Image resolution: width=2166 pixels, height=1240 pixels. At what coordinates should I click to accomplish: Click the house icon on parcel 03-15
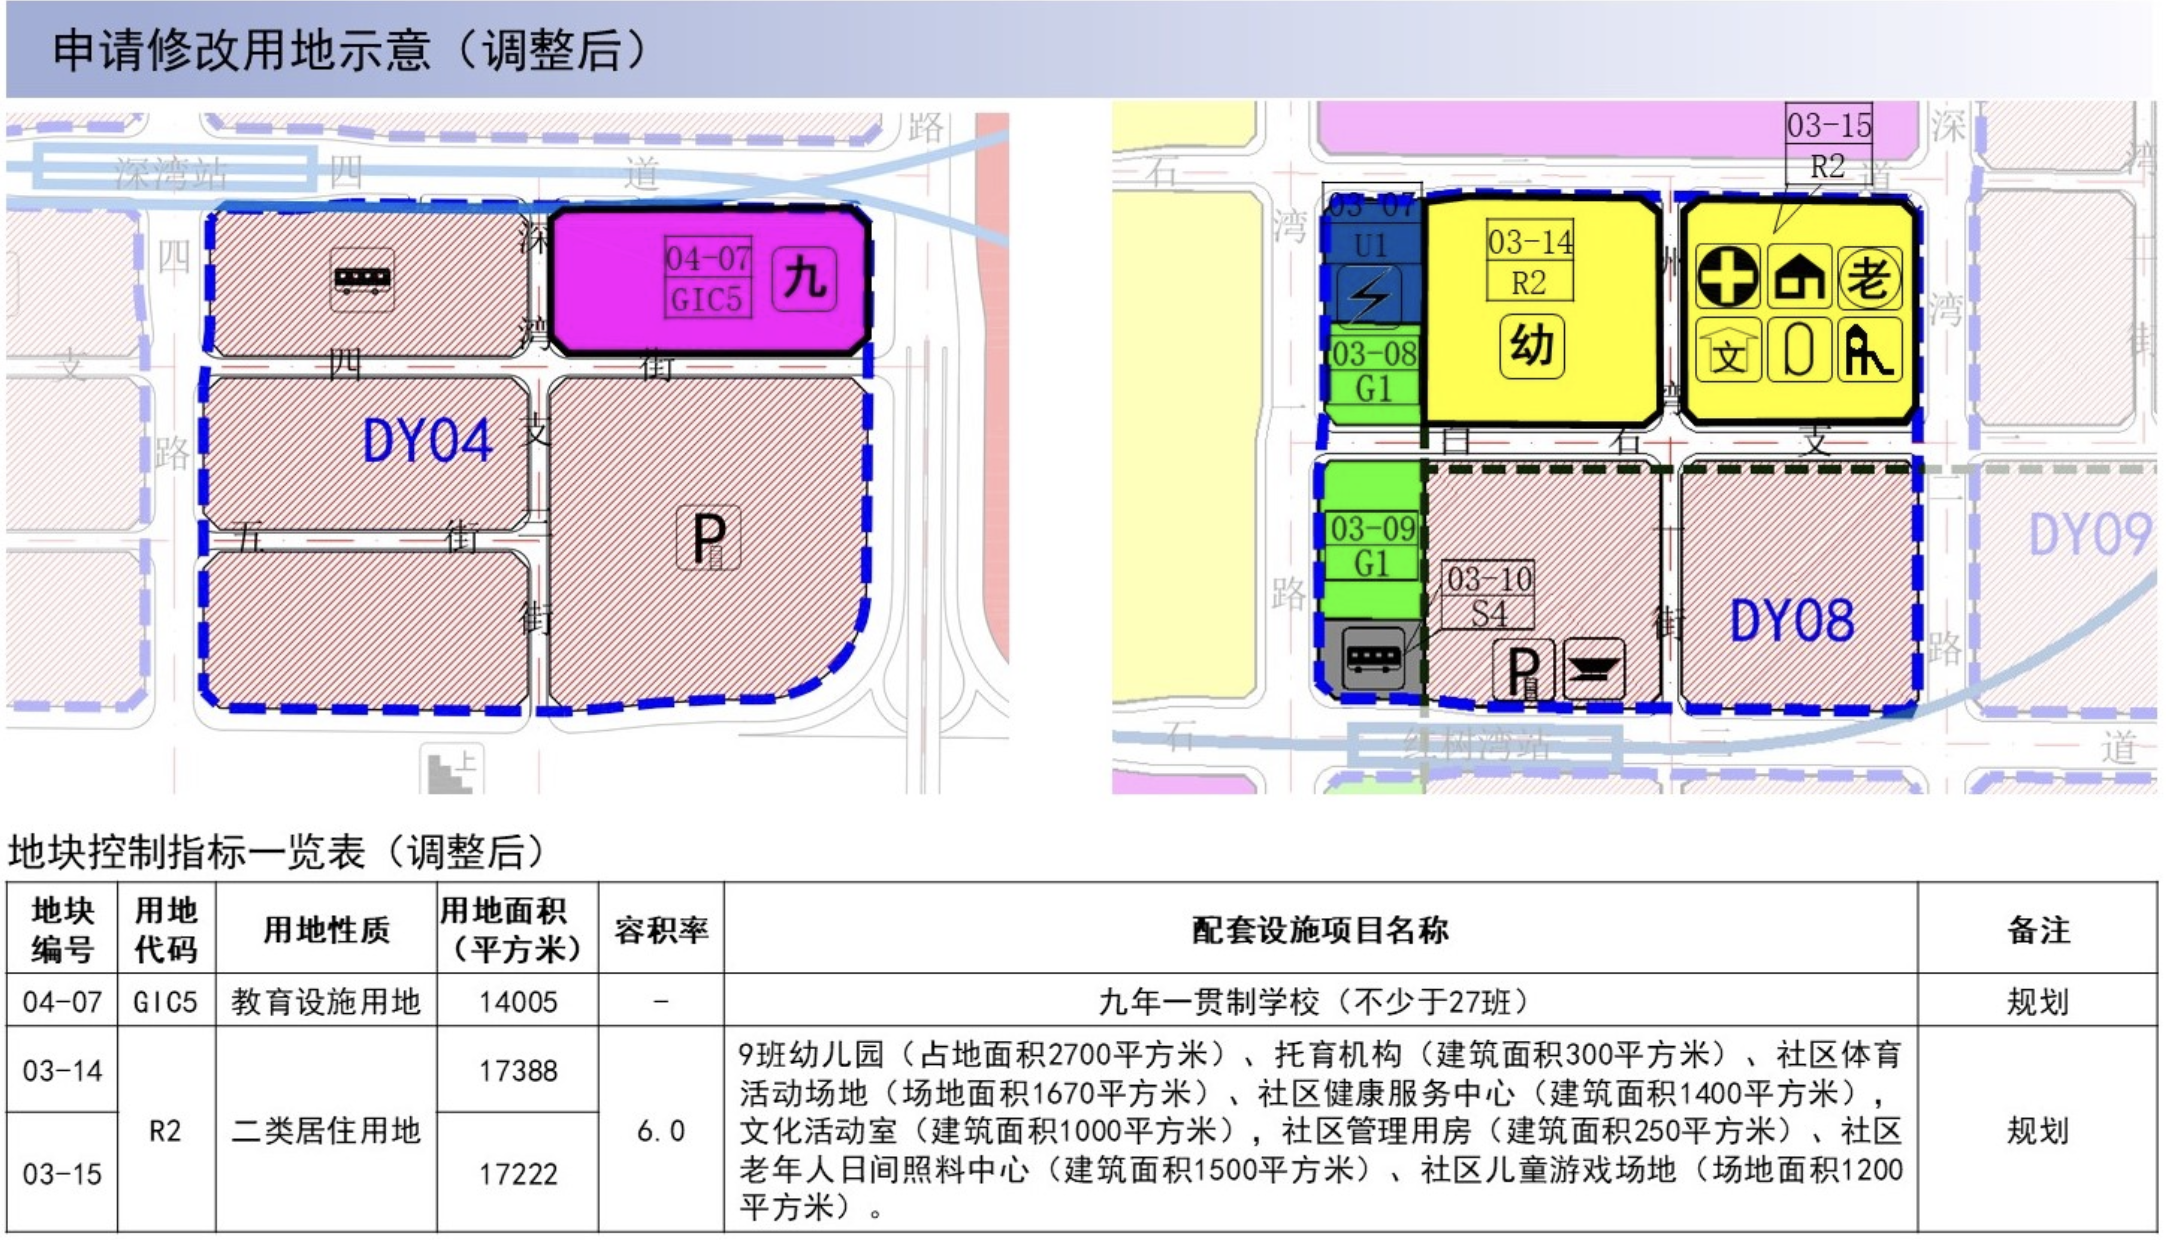1799,277
